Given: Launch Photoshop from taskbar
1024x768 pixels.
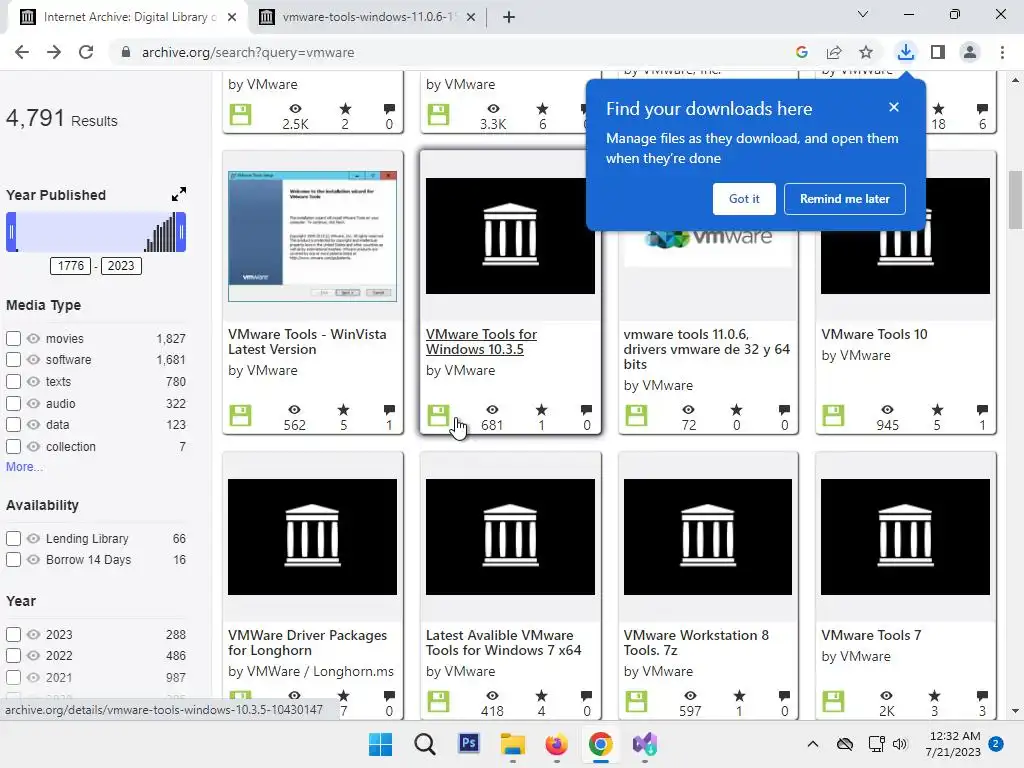Looking at the screenshot, I should point(468,744).
